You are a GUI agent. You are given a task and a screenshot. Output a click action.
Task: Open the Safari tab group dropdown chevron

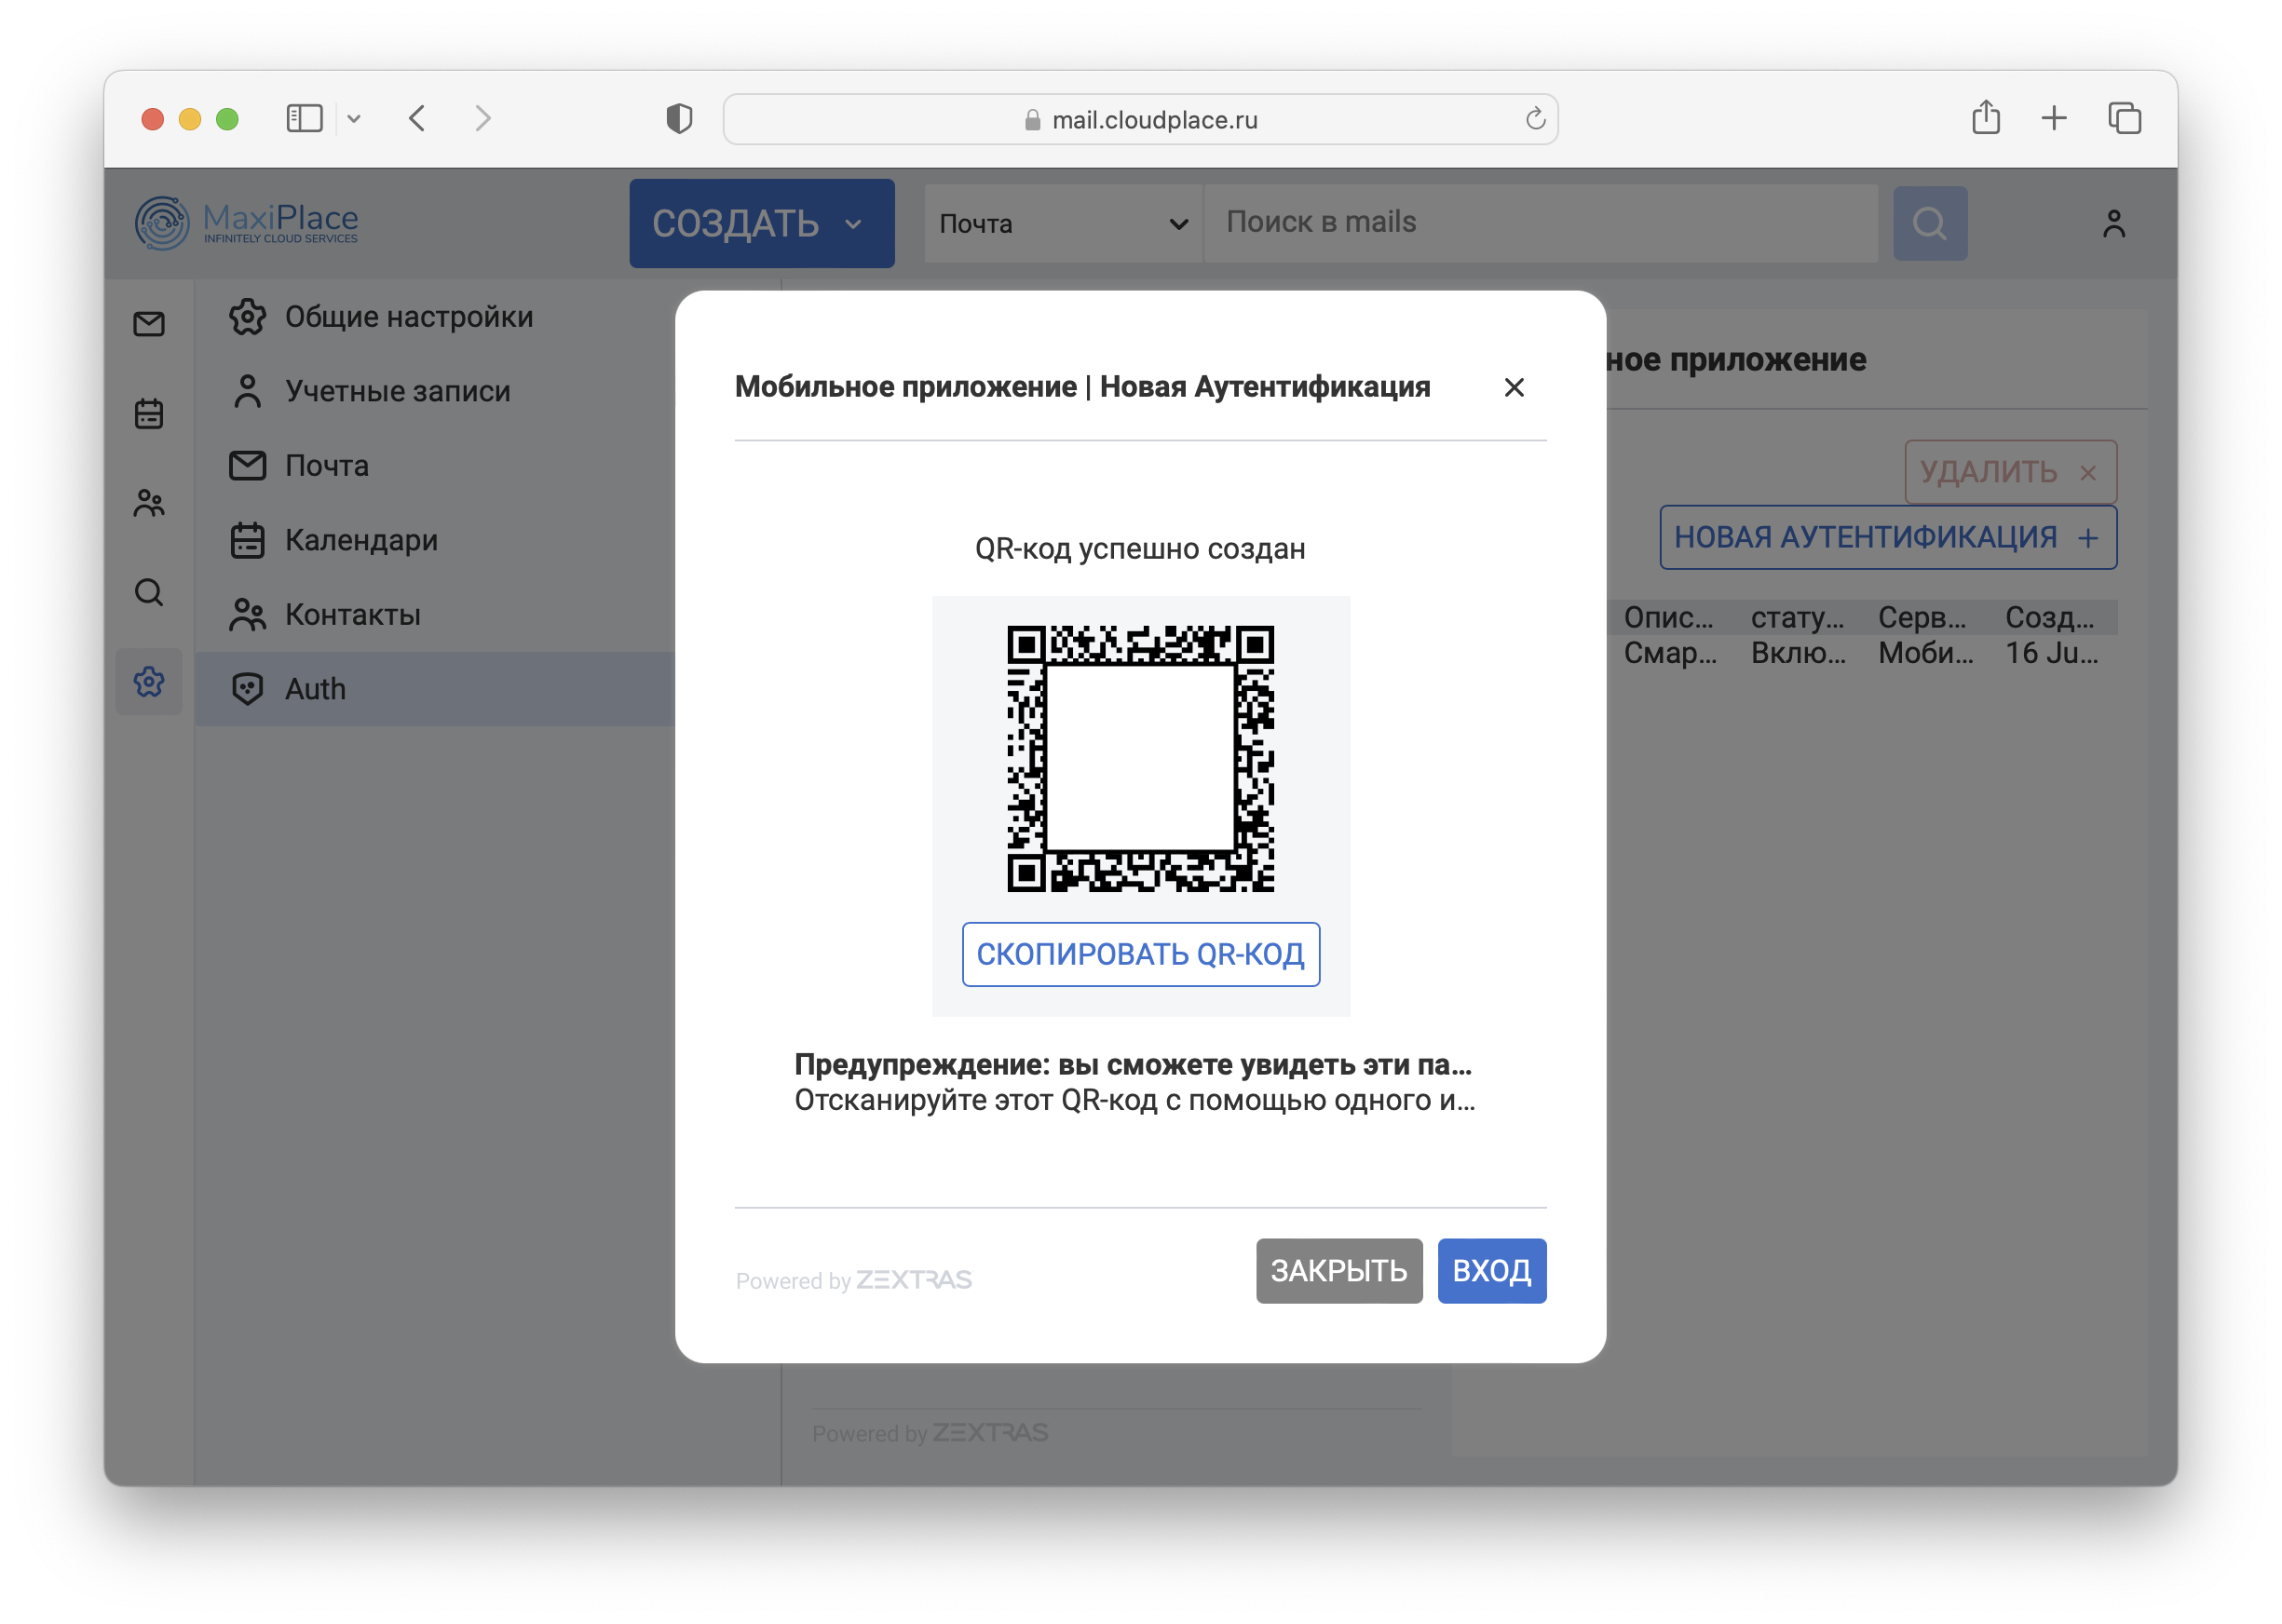(353, 119)
